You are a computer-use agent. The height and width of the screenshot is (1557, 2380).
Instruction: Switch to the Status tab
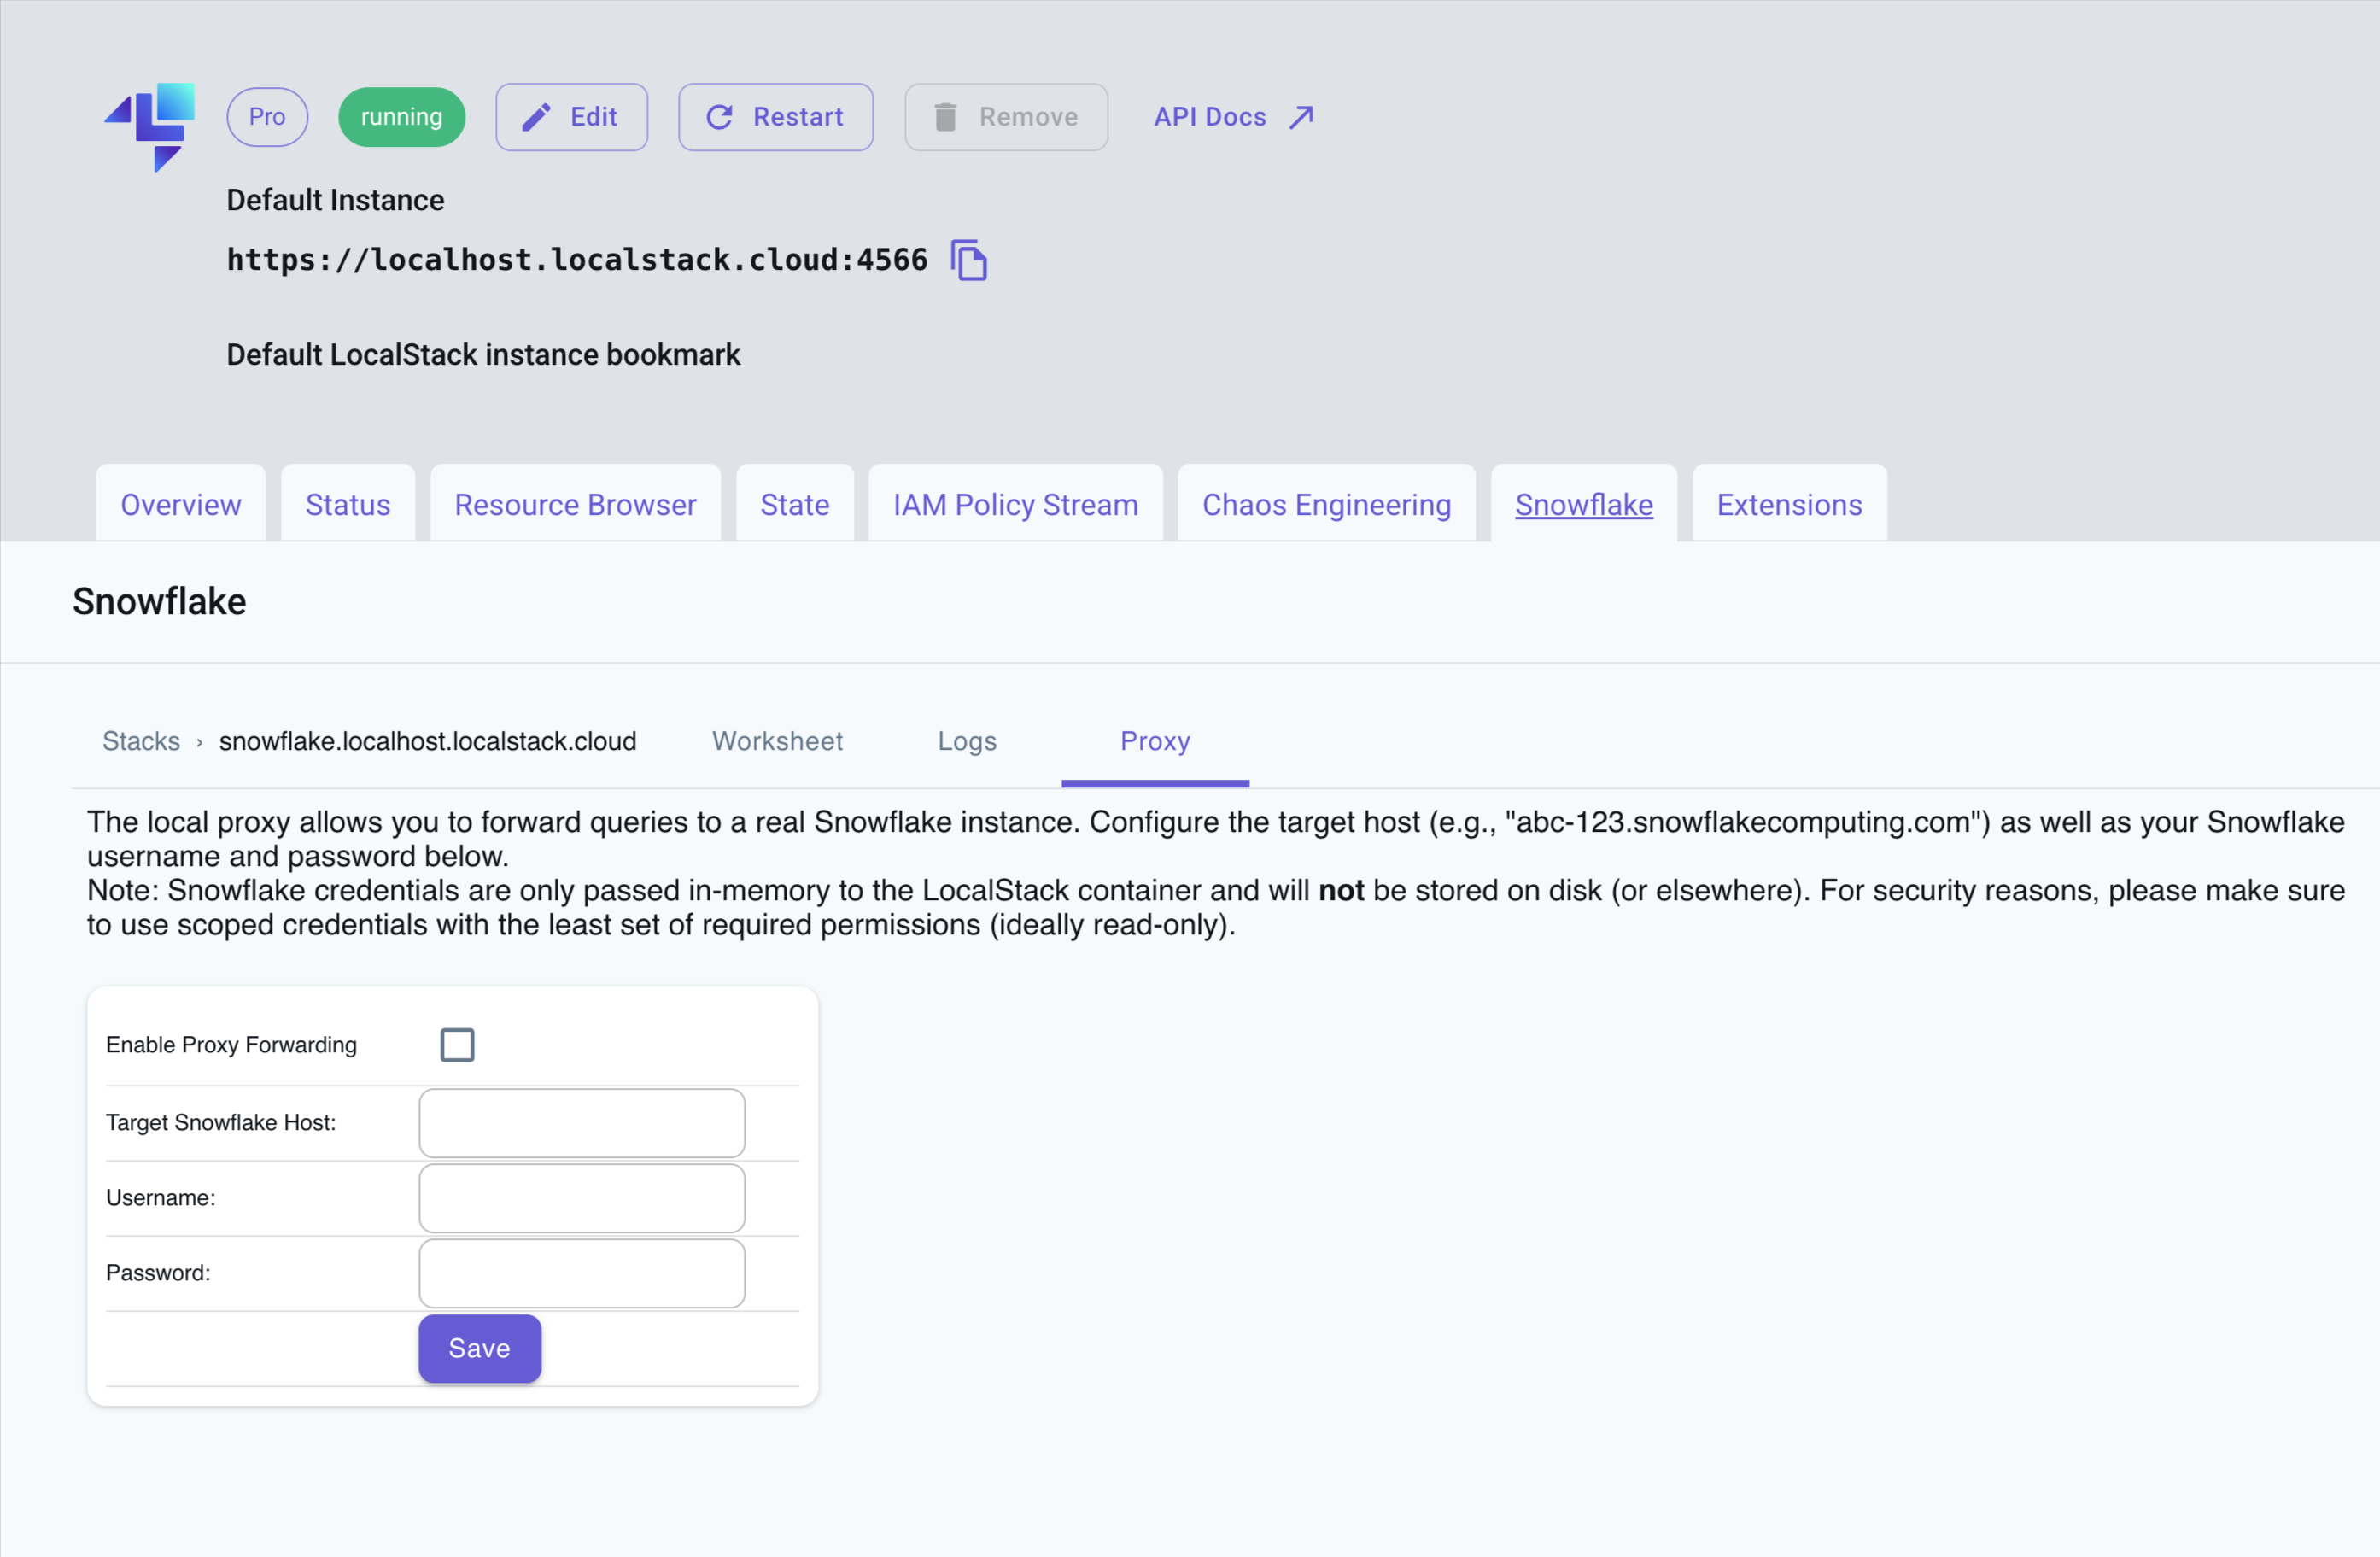[x=347, y=505]
